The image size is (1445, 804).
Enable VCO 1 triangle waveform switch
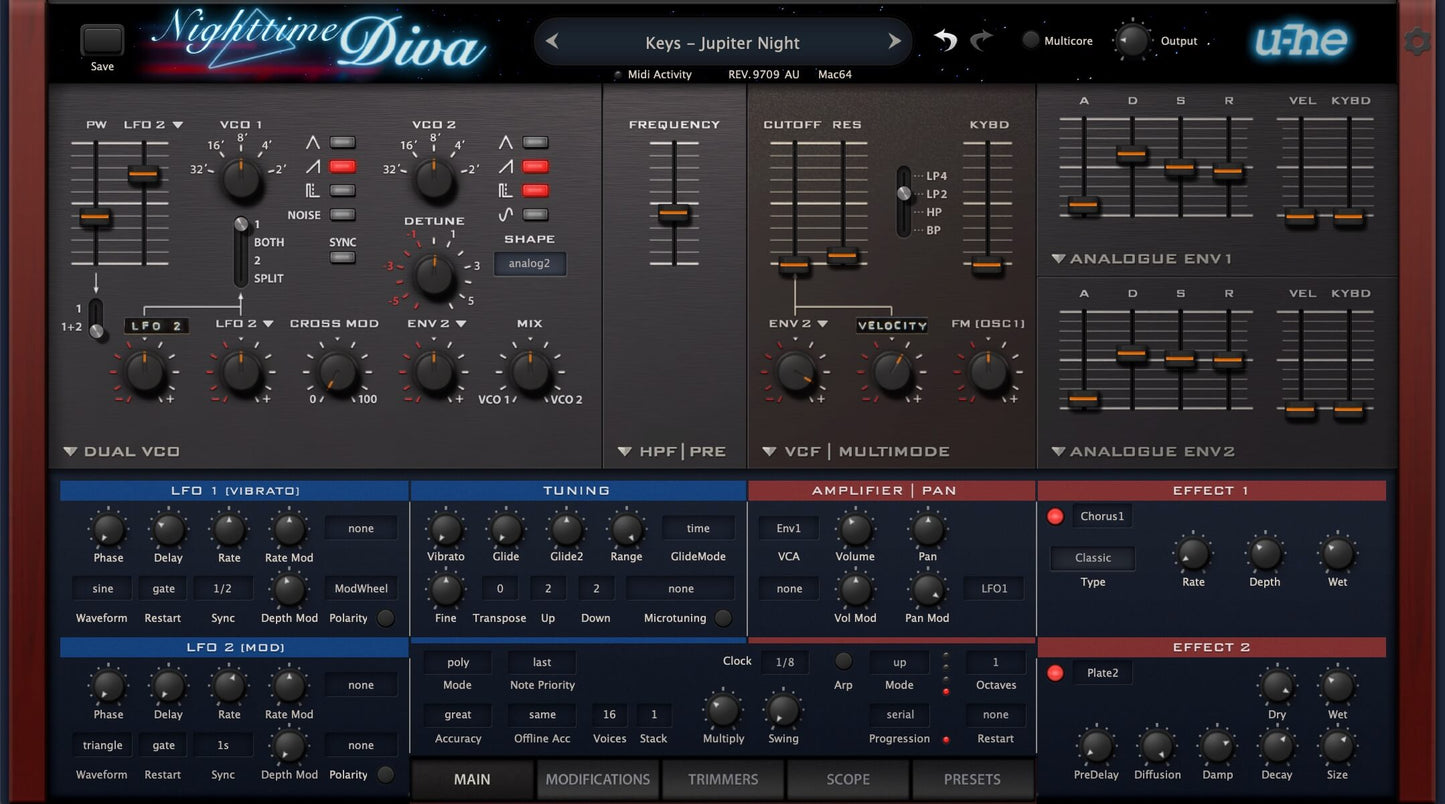click(342, 142)
